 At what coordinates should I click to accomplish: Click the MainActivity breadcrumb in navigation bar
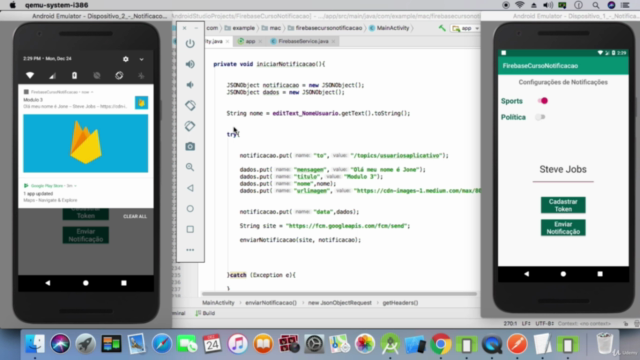tap(389, 28)
